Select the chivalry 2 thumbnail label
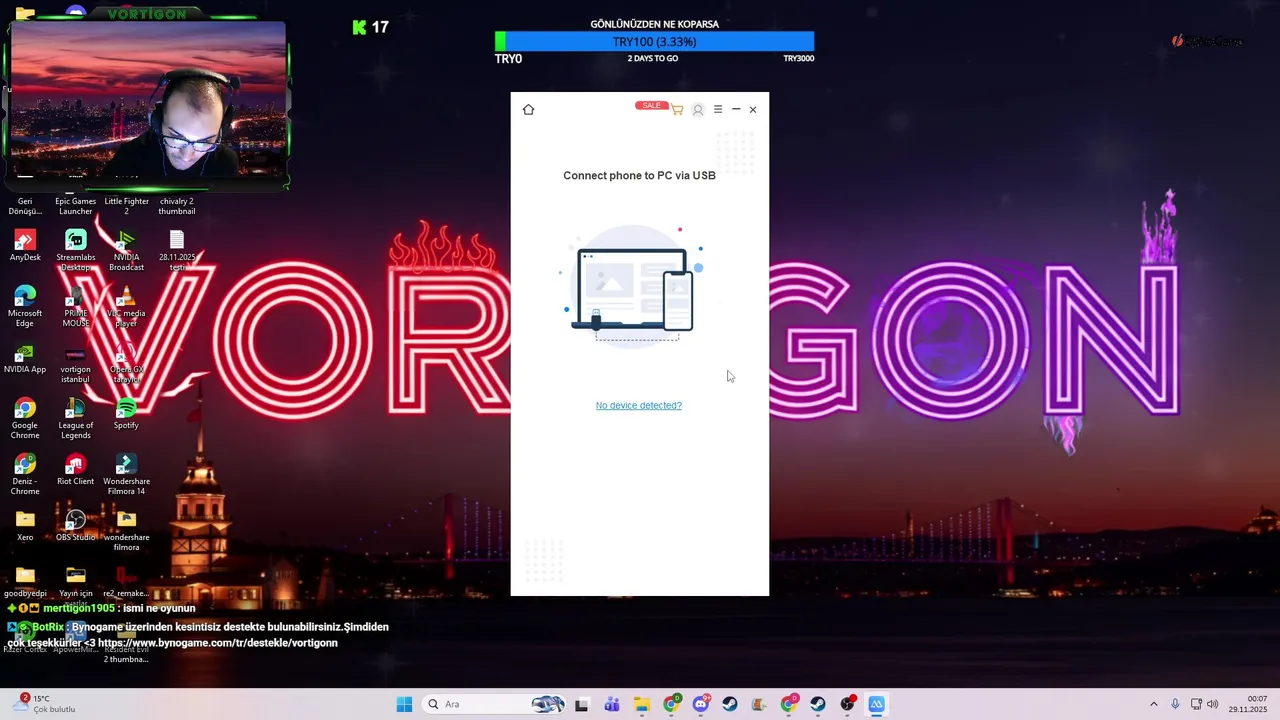This screenshot has height=720, width=1280. tap(177, 206)
